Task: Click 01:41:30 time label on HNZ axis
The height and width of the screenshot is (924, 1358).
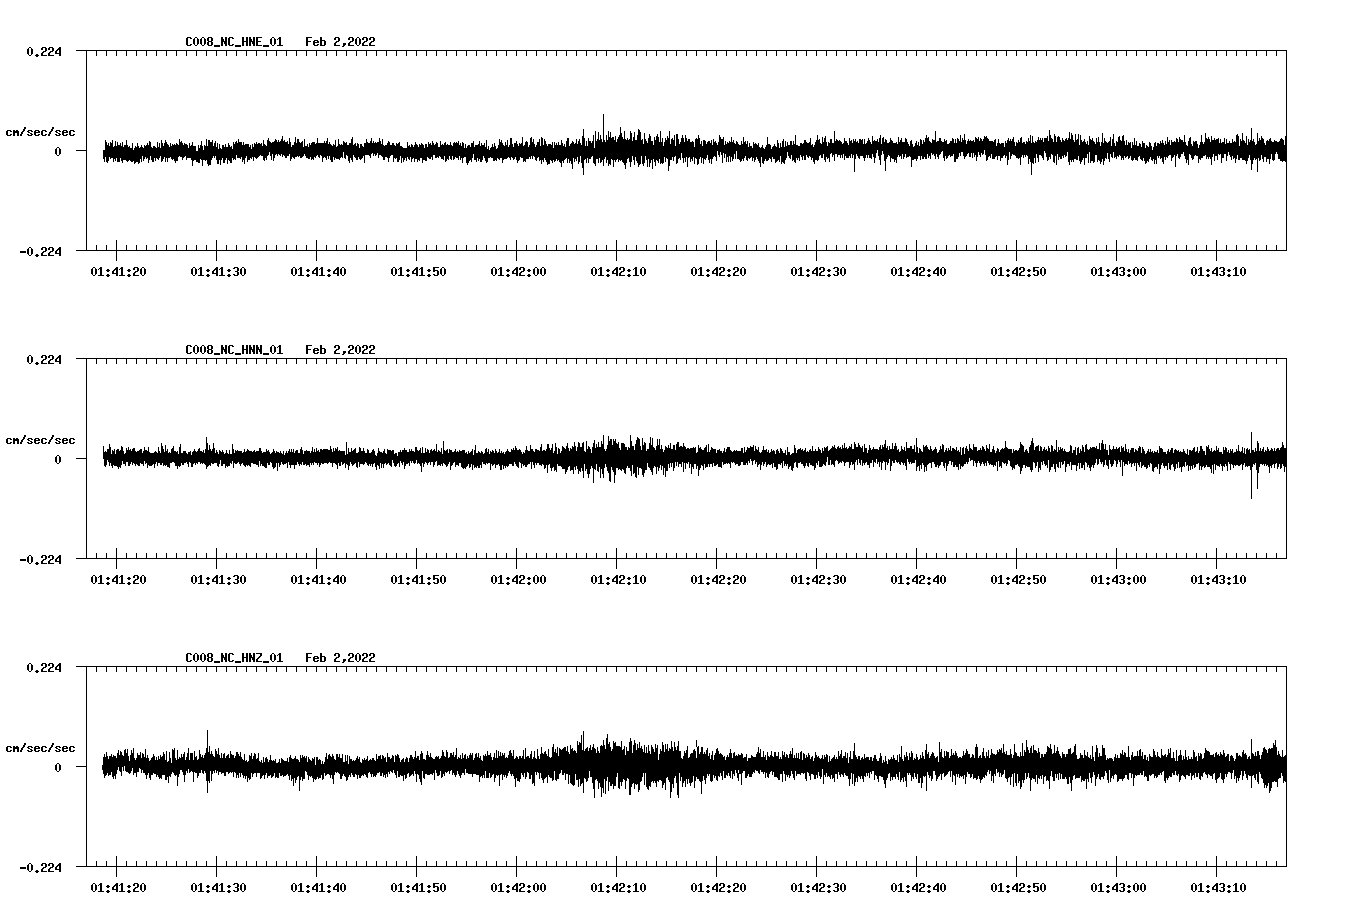Action: point(218,888)
